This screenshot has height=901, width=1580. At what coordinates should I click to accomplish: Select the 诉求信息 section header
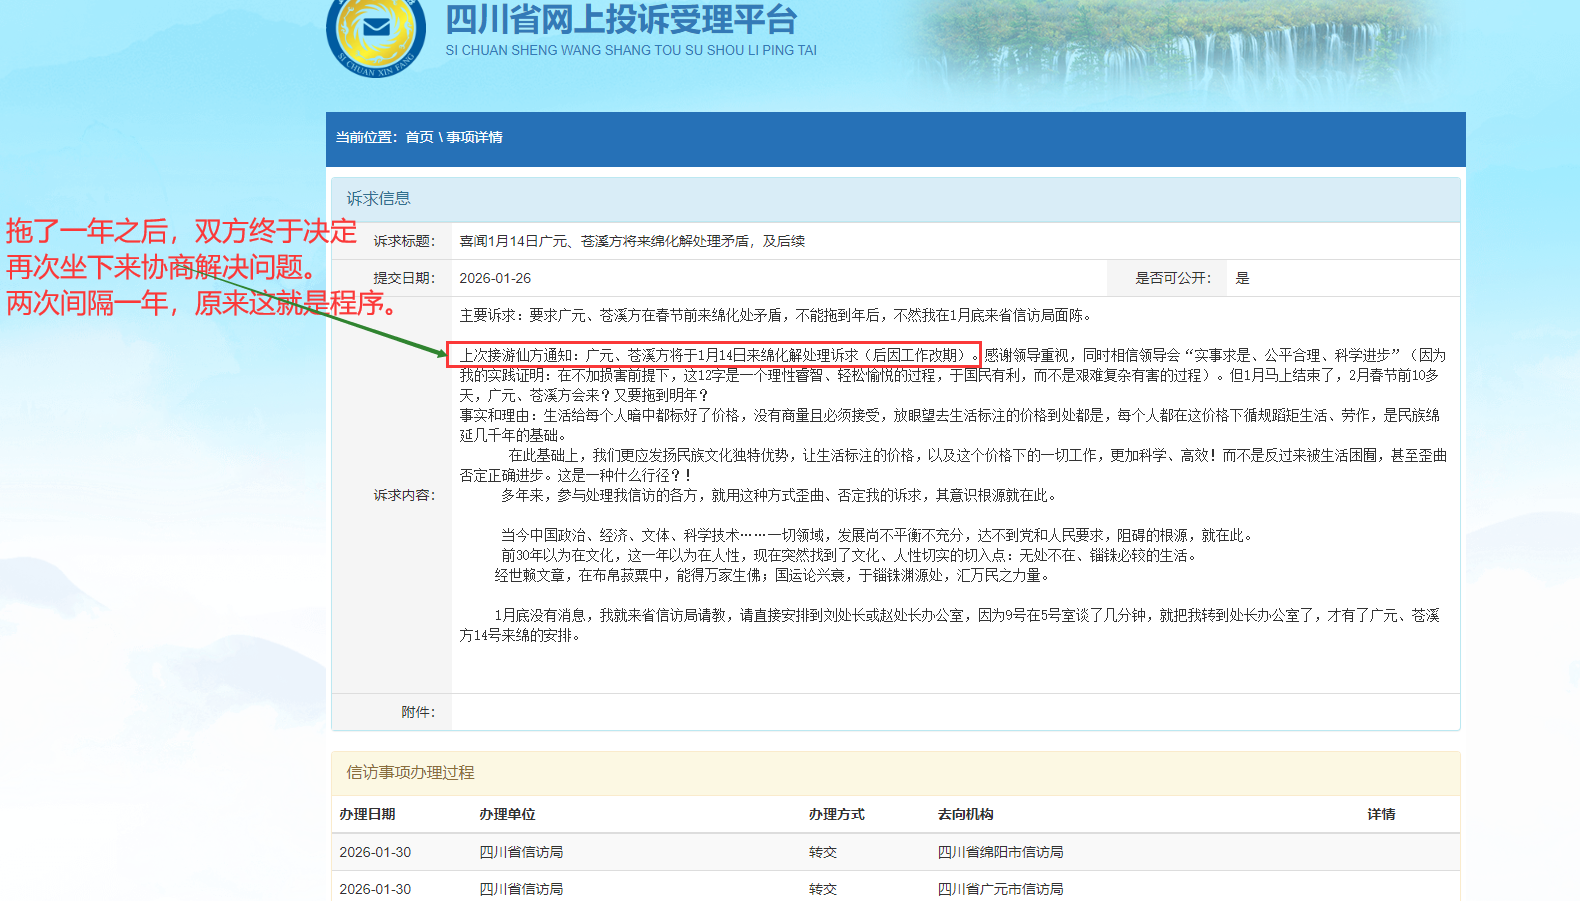click(378, 198)
